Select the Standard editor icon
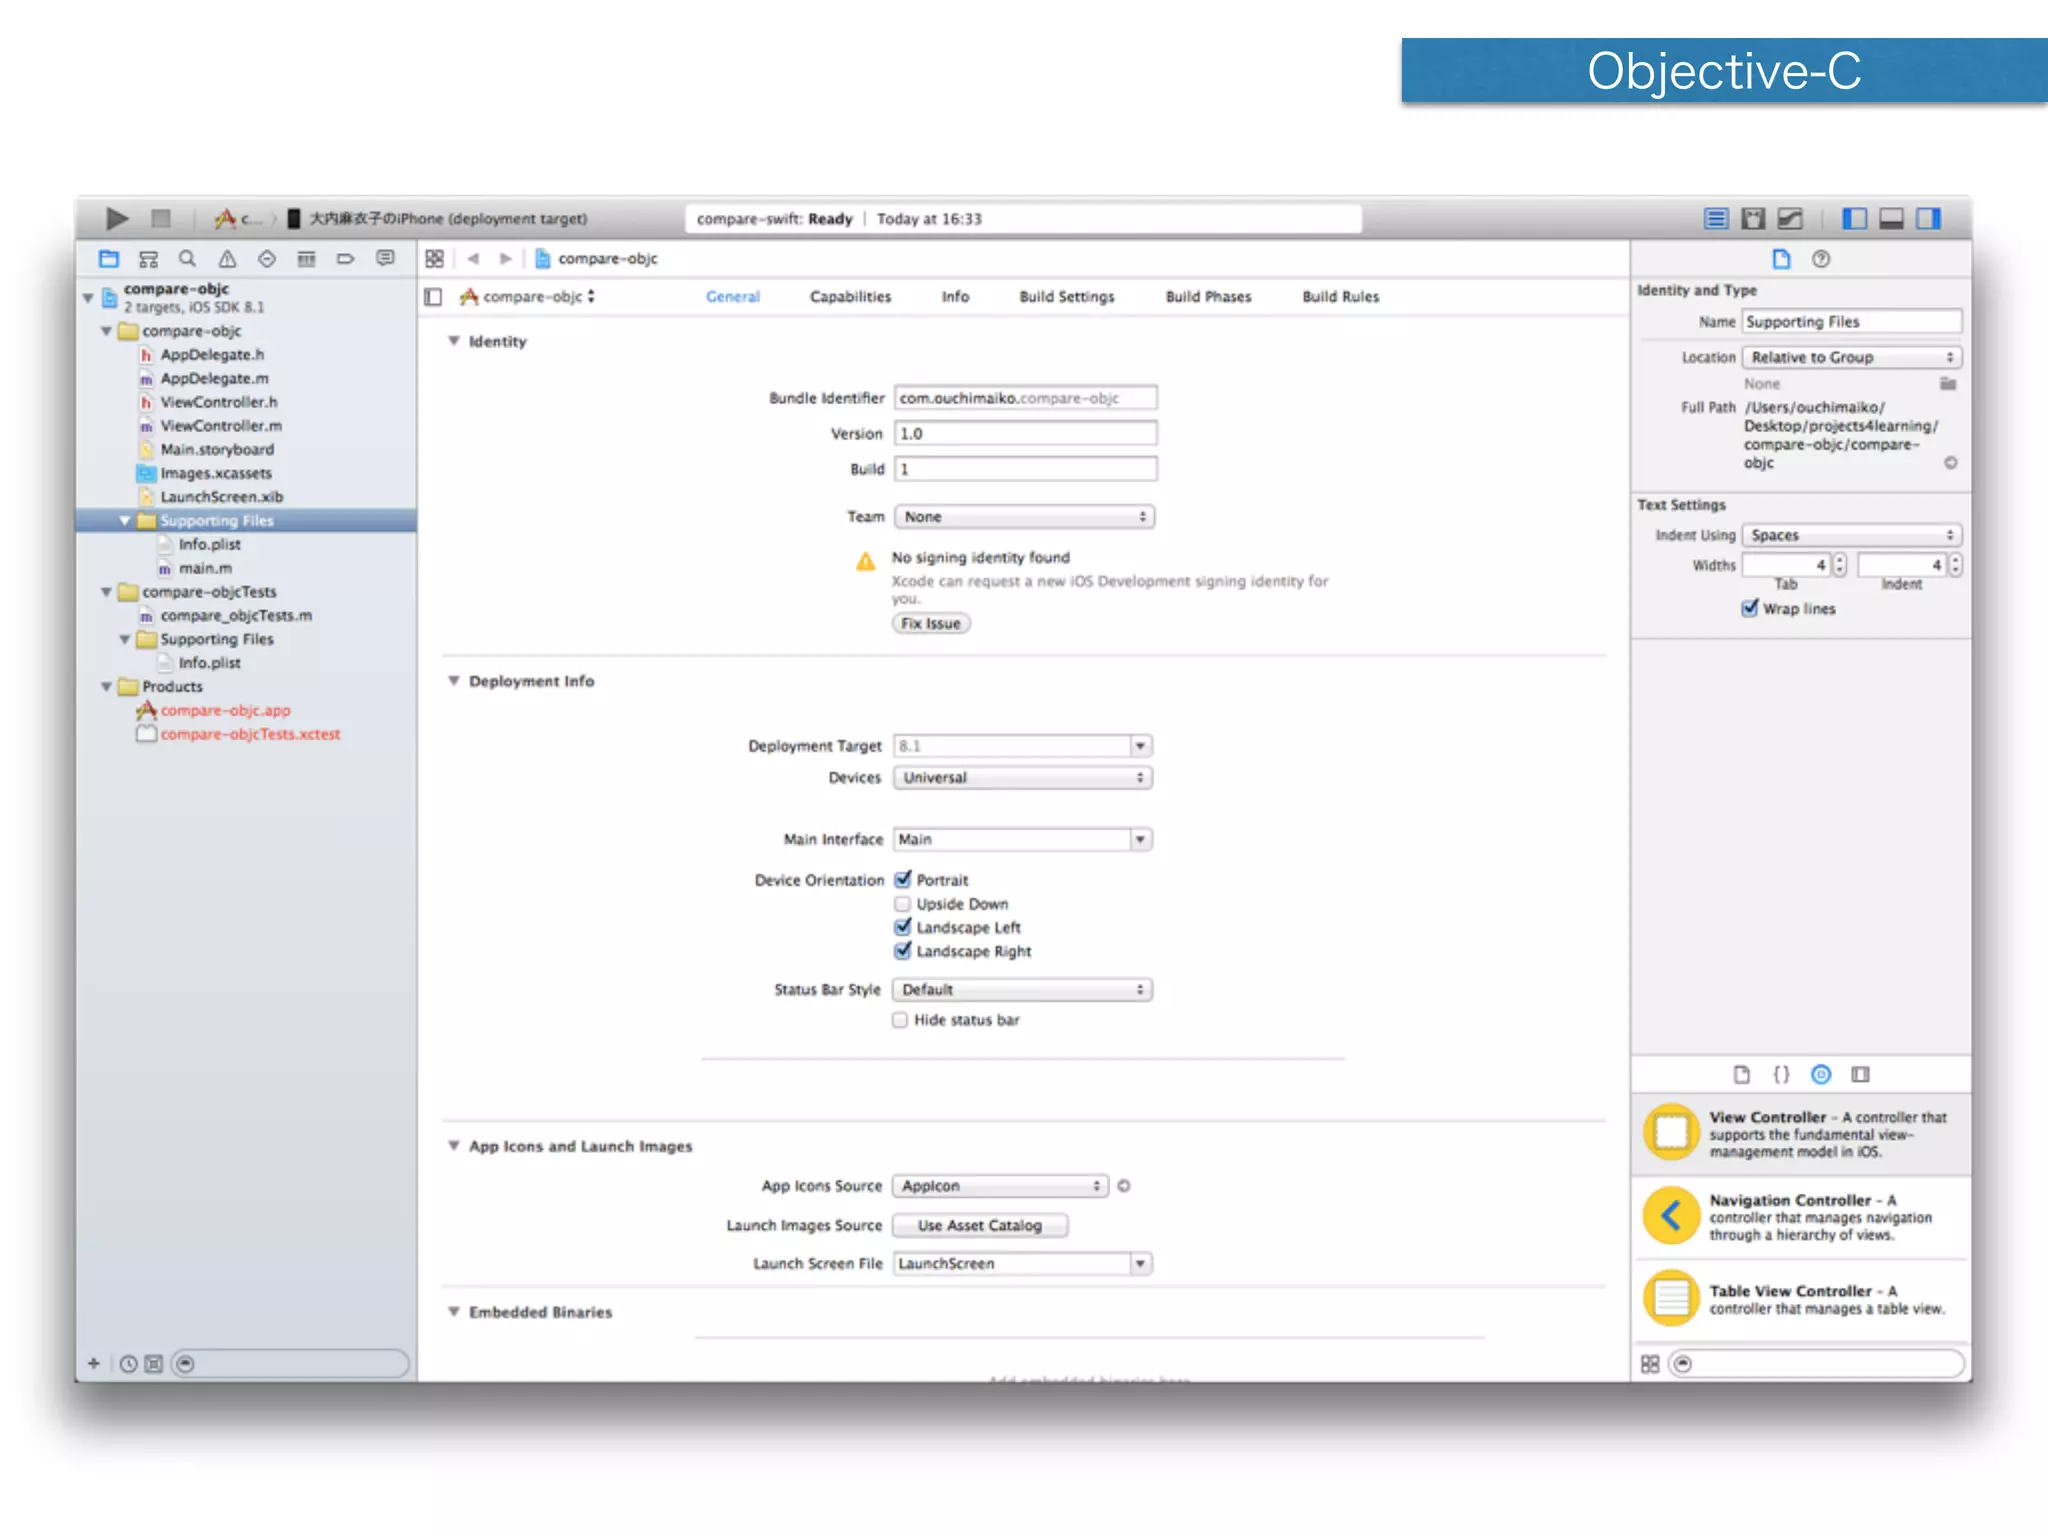The height and width of the screenshot is (1536, 2048). tap(1716, 219)
